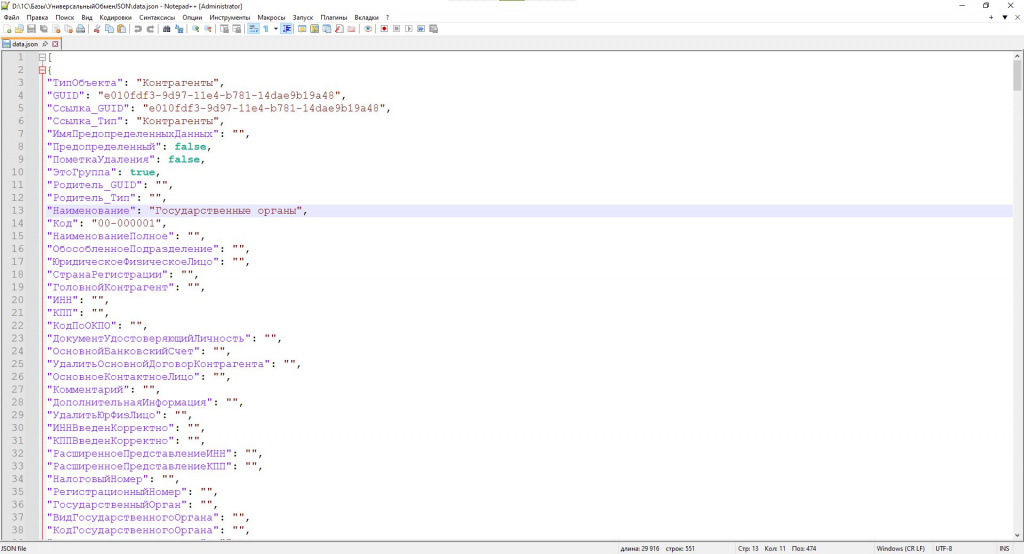Open the Плагины menu
Viewport: 1024px width, 554px height.
334,18
